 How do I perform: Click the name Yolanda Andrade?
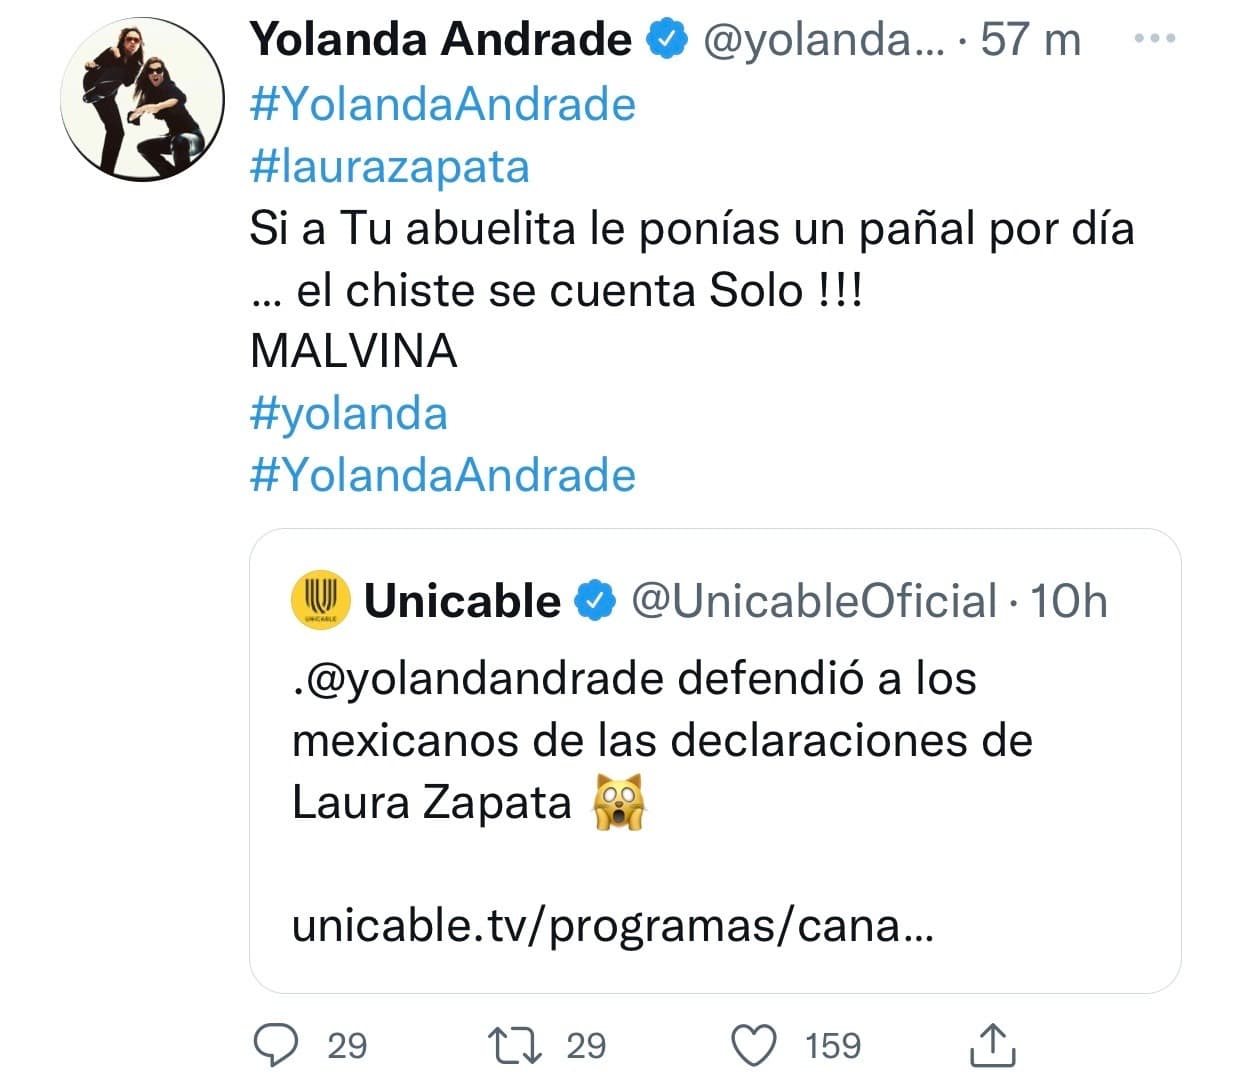440,39
